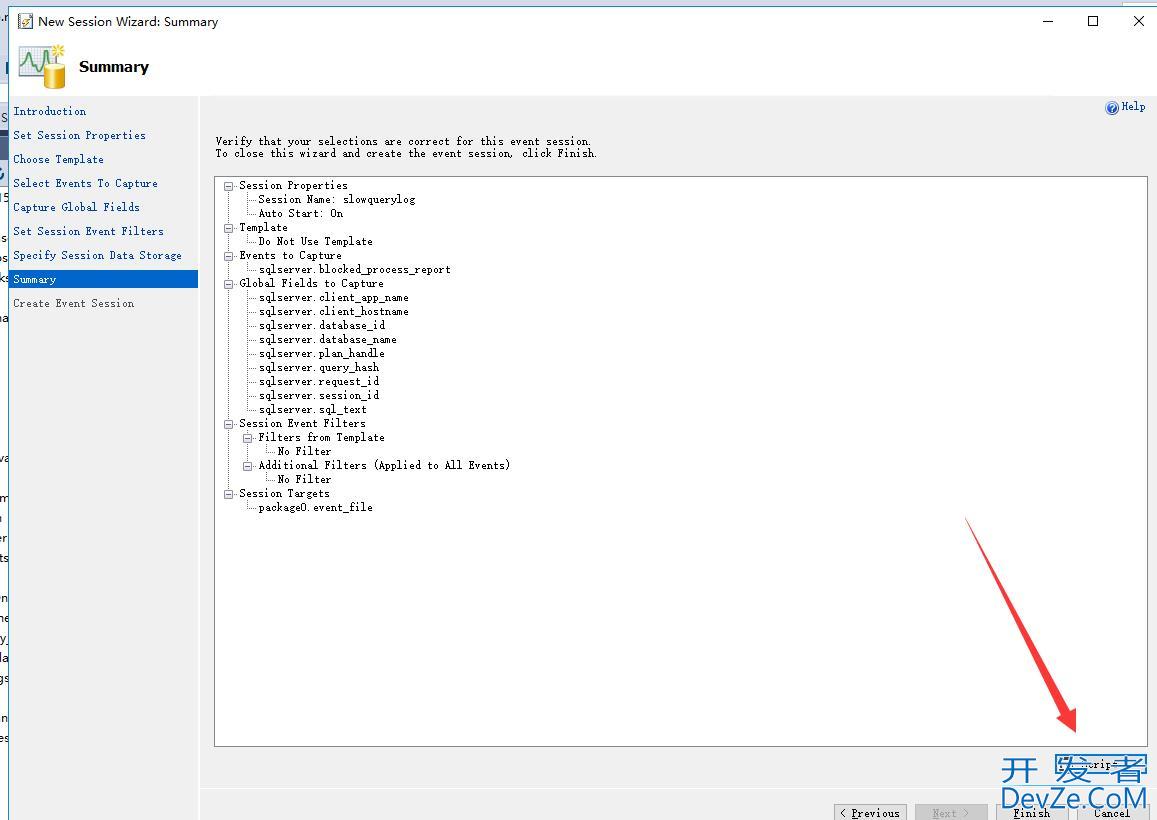Select sqlserver.plan_handle item

322,354
